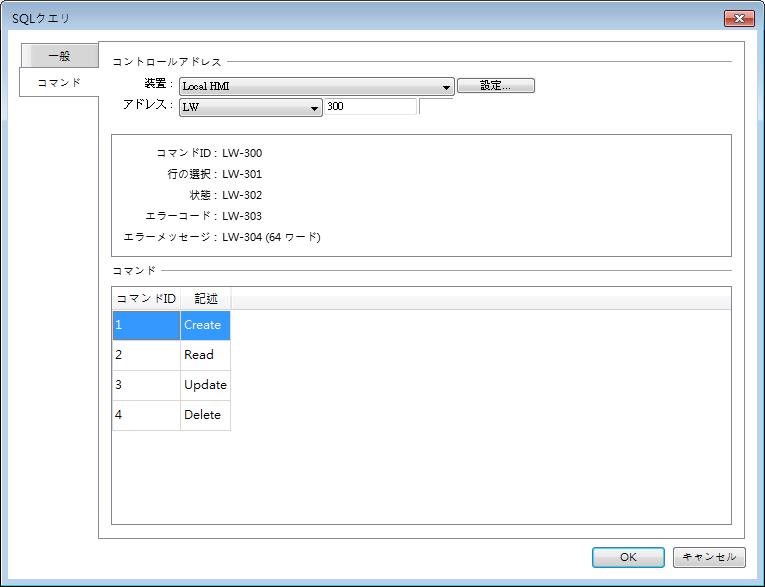
Task: Select the Update command row
Action: click(x=205, y=385)
